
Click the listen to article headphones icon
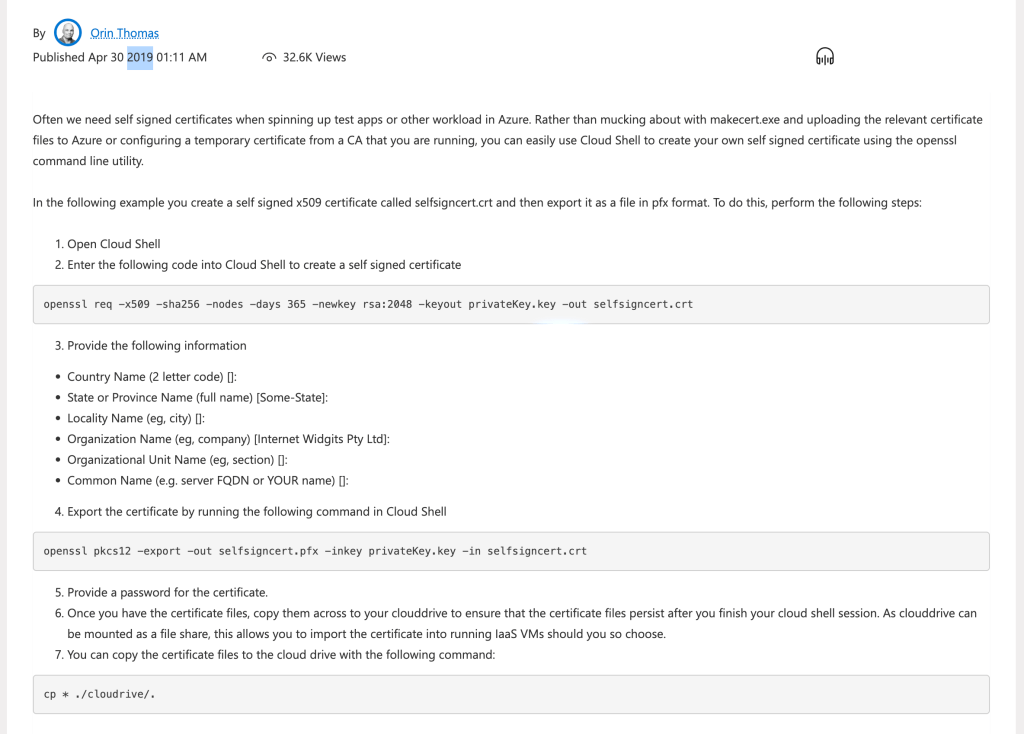coord(825,57)
